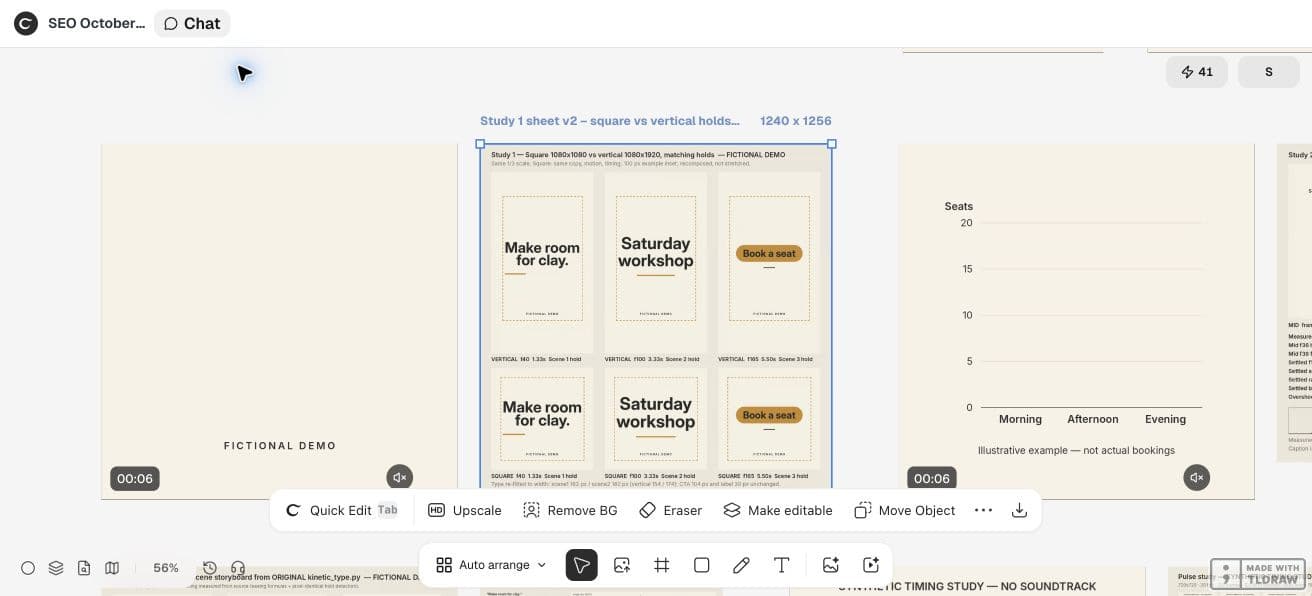Click the document page icon at bottom left
The width and height of the screenshot is (1312, 596).
click(84, 568)
